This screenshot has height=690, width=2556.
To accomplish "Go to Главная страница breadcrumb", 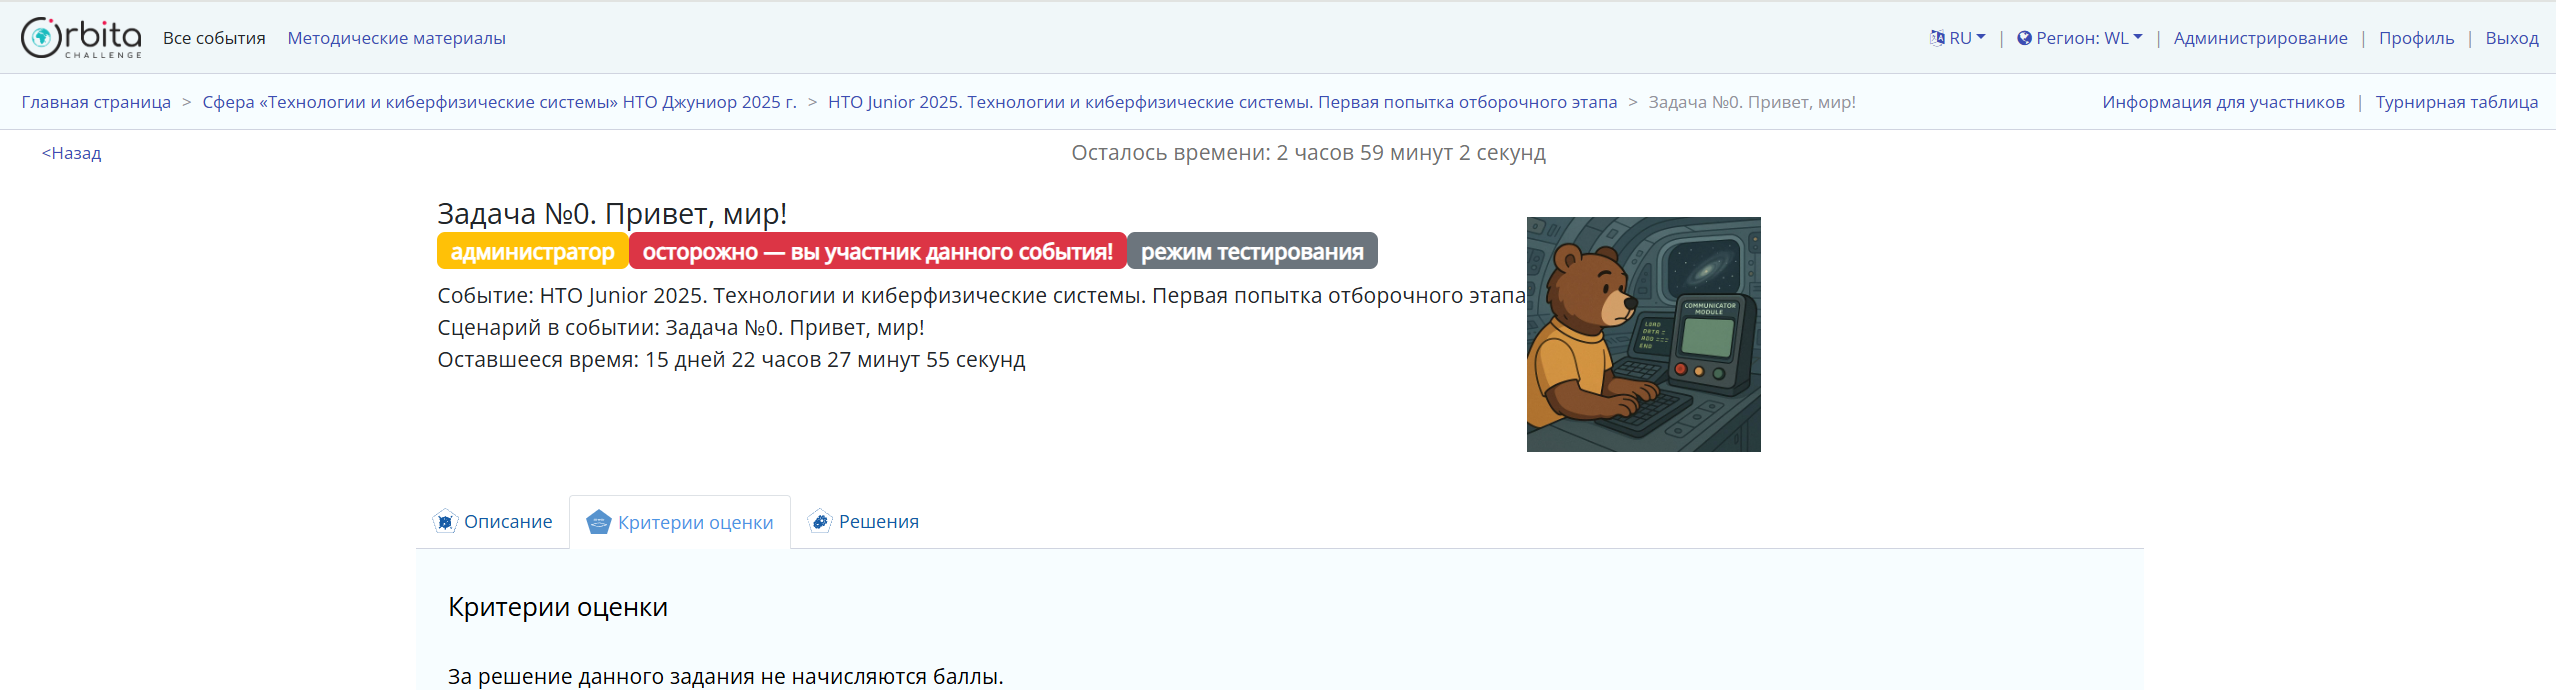I will (96, 102).
